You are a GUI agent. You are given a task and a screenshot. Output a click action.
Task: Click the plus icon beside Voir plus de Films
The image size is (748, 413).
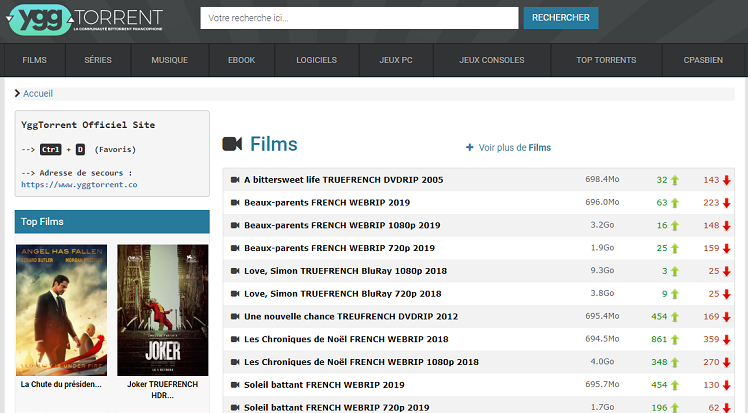click(x=469, y=147)
